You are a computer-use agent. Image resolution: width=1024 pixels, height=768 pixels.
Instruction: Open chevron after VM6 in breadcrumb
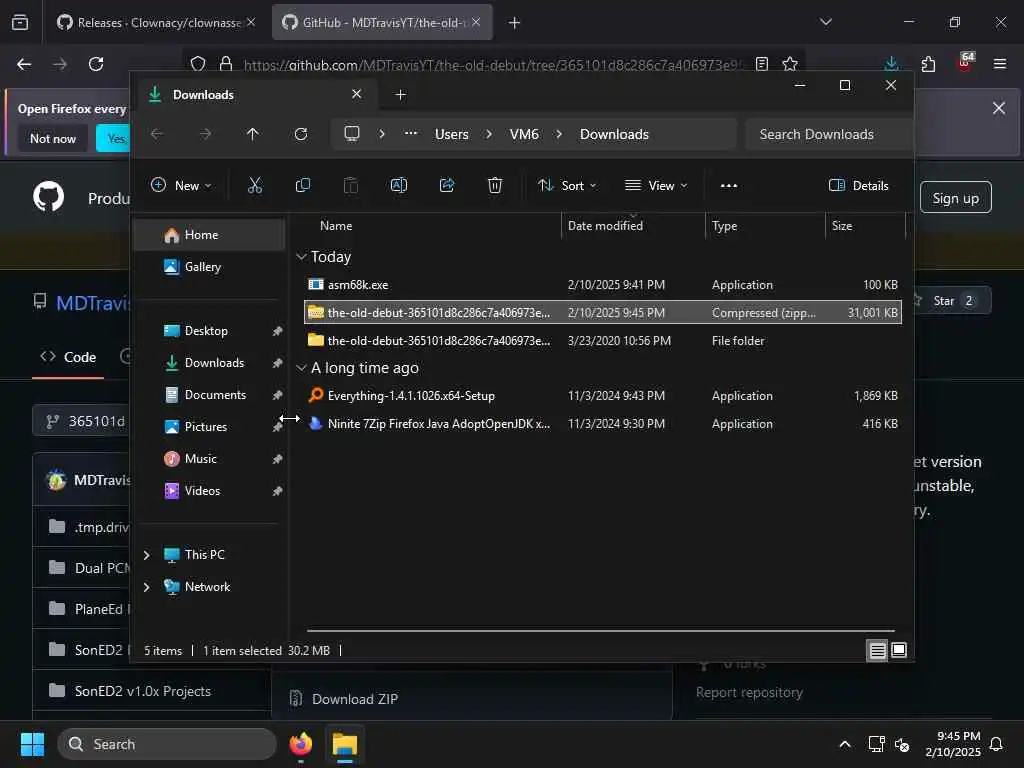[559, 134]
